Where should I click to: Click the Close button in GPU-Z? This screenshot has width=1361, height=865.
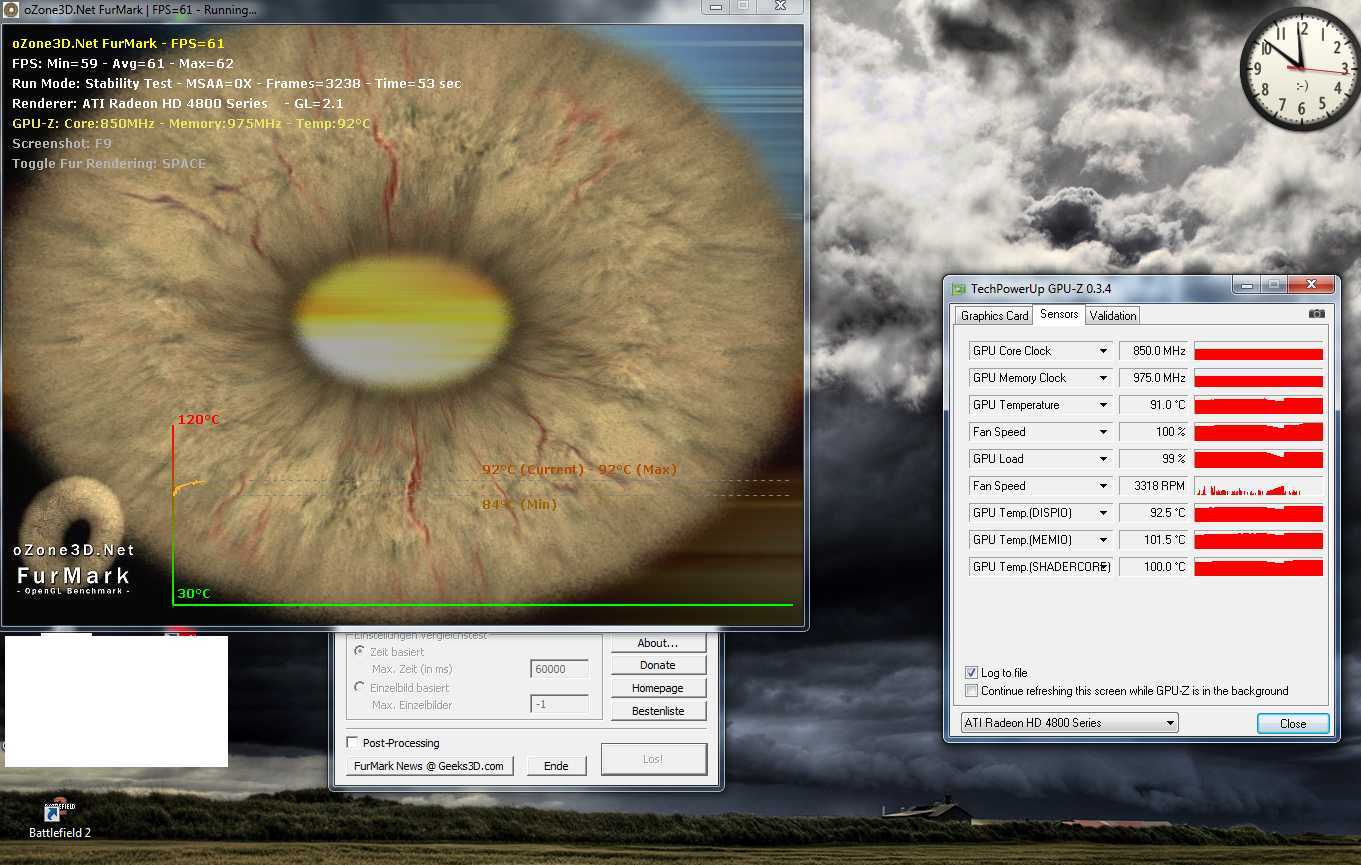(1293, 723)
